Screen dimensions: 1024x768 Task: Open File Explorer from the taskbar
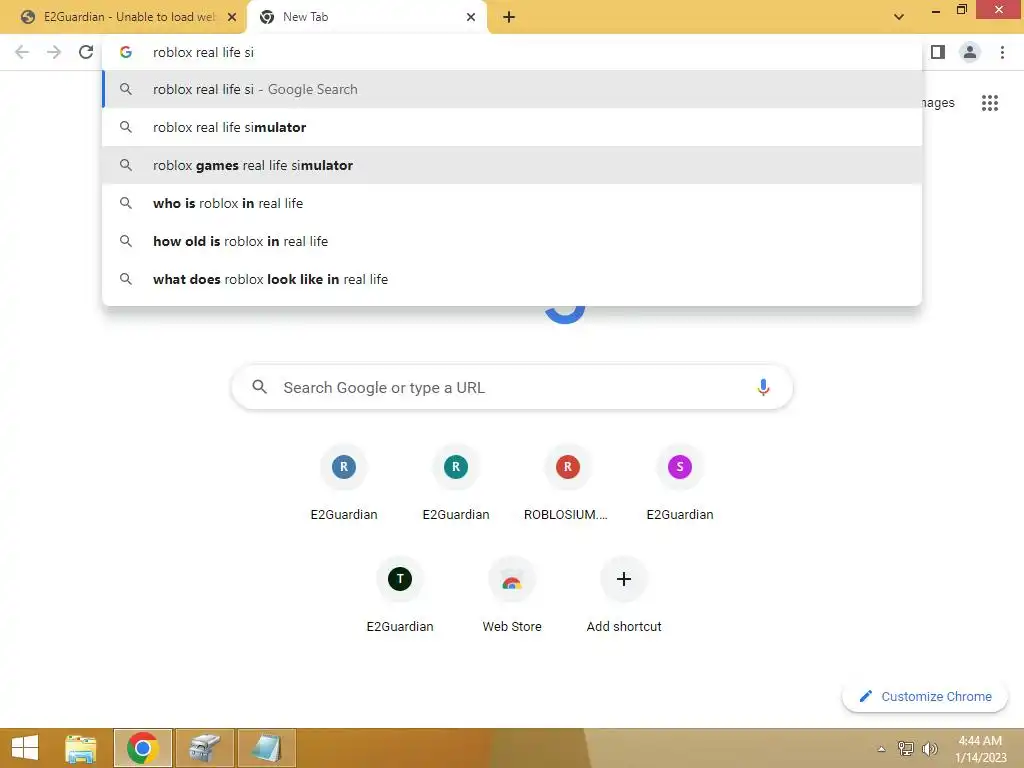click(80, 748)
